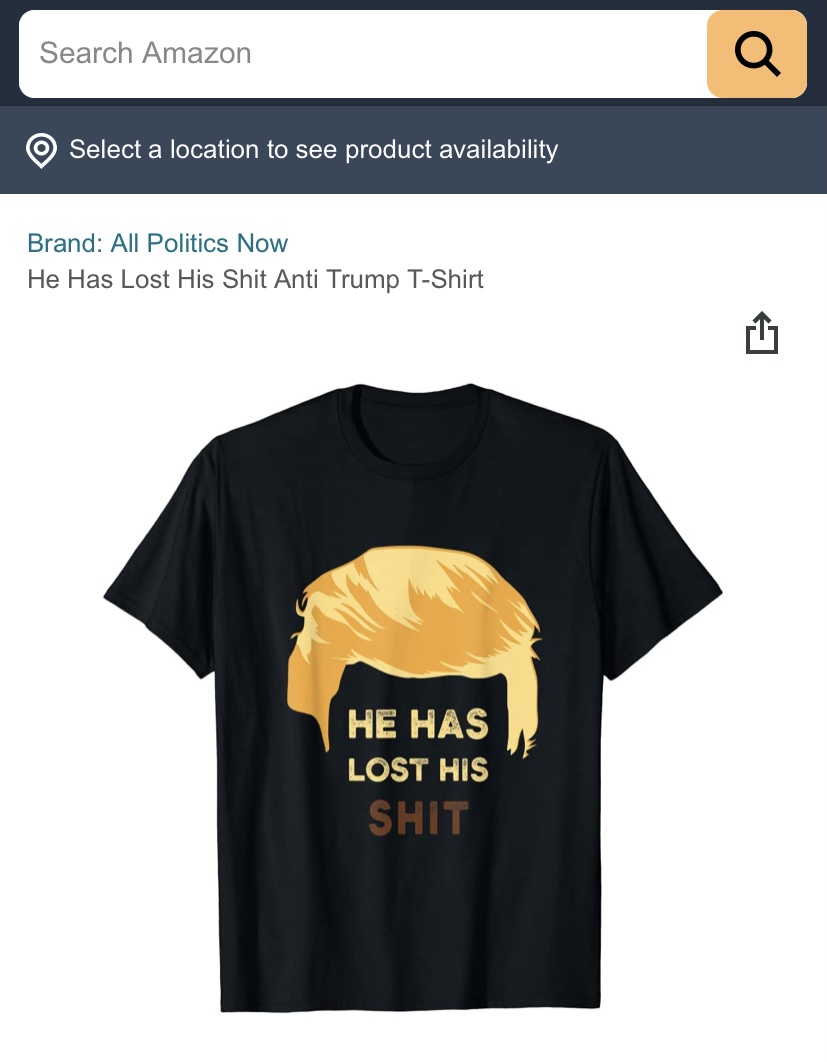Image resolution: width=827 pixels, height=1062 pixels.
Task: Open the black T-shirt product image
Action: 413,698
